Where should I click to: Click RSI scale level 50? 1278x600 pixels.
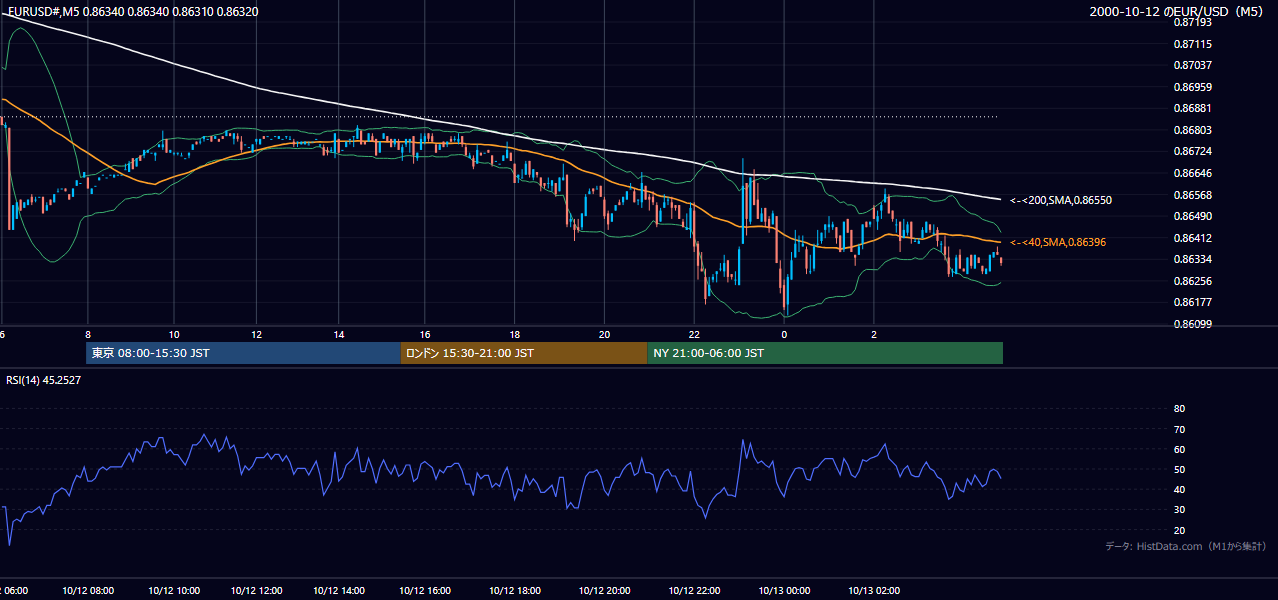pos(1179,469)
